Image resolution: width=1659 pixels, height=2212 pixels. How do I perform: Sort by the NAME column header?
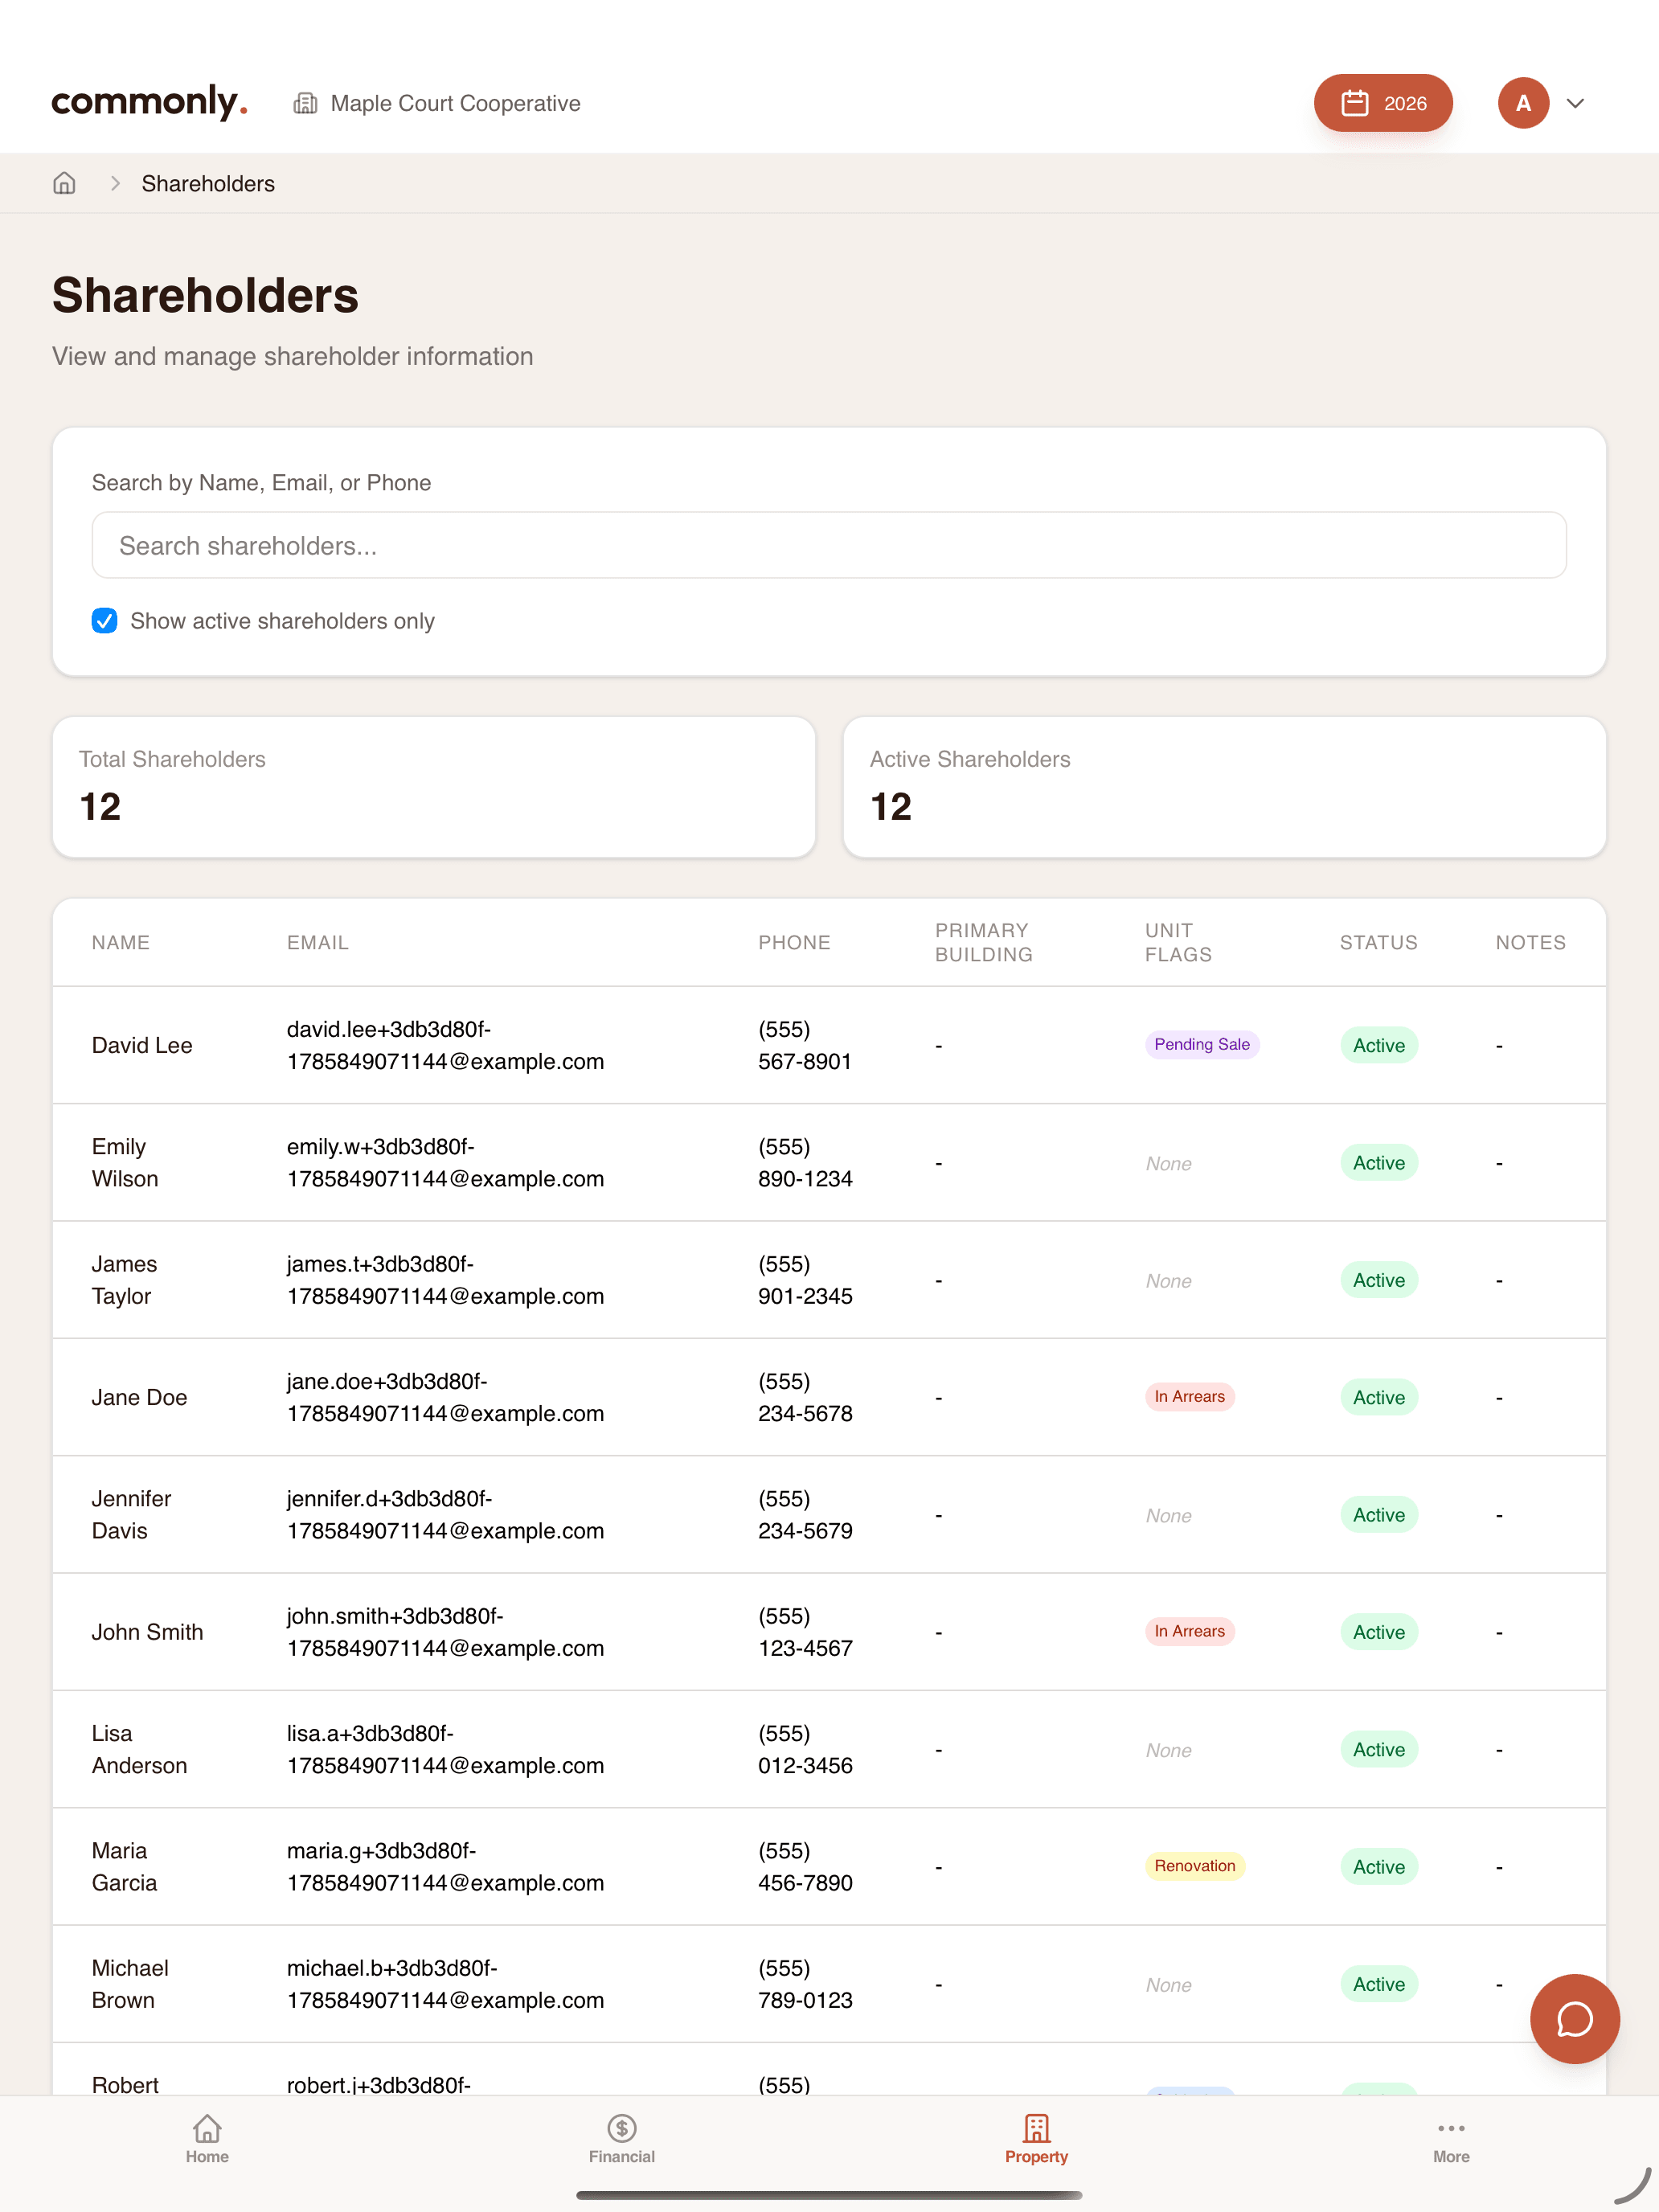(121, 942)
